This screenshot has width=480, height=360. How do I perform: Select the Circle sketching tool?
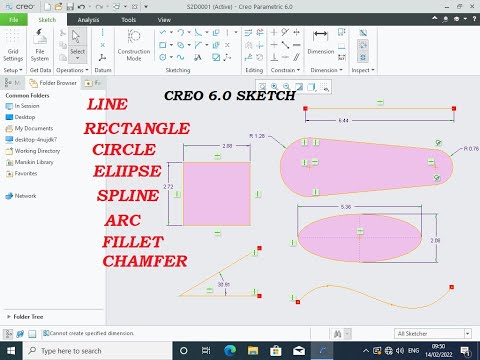click(x=163, y=57)
